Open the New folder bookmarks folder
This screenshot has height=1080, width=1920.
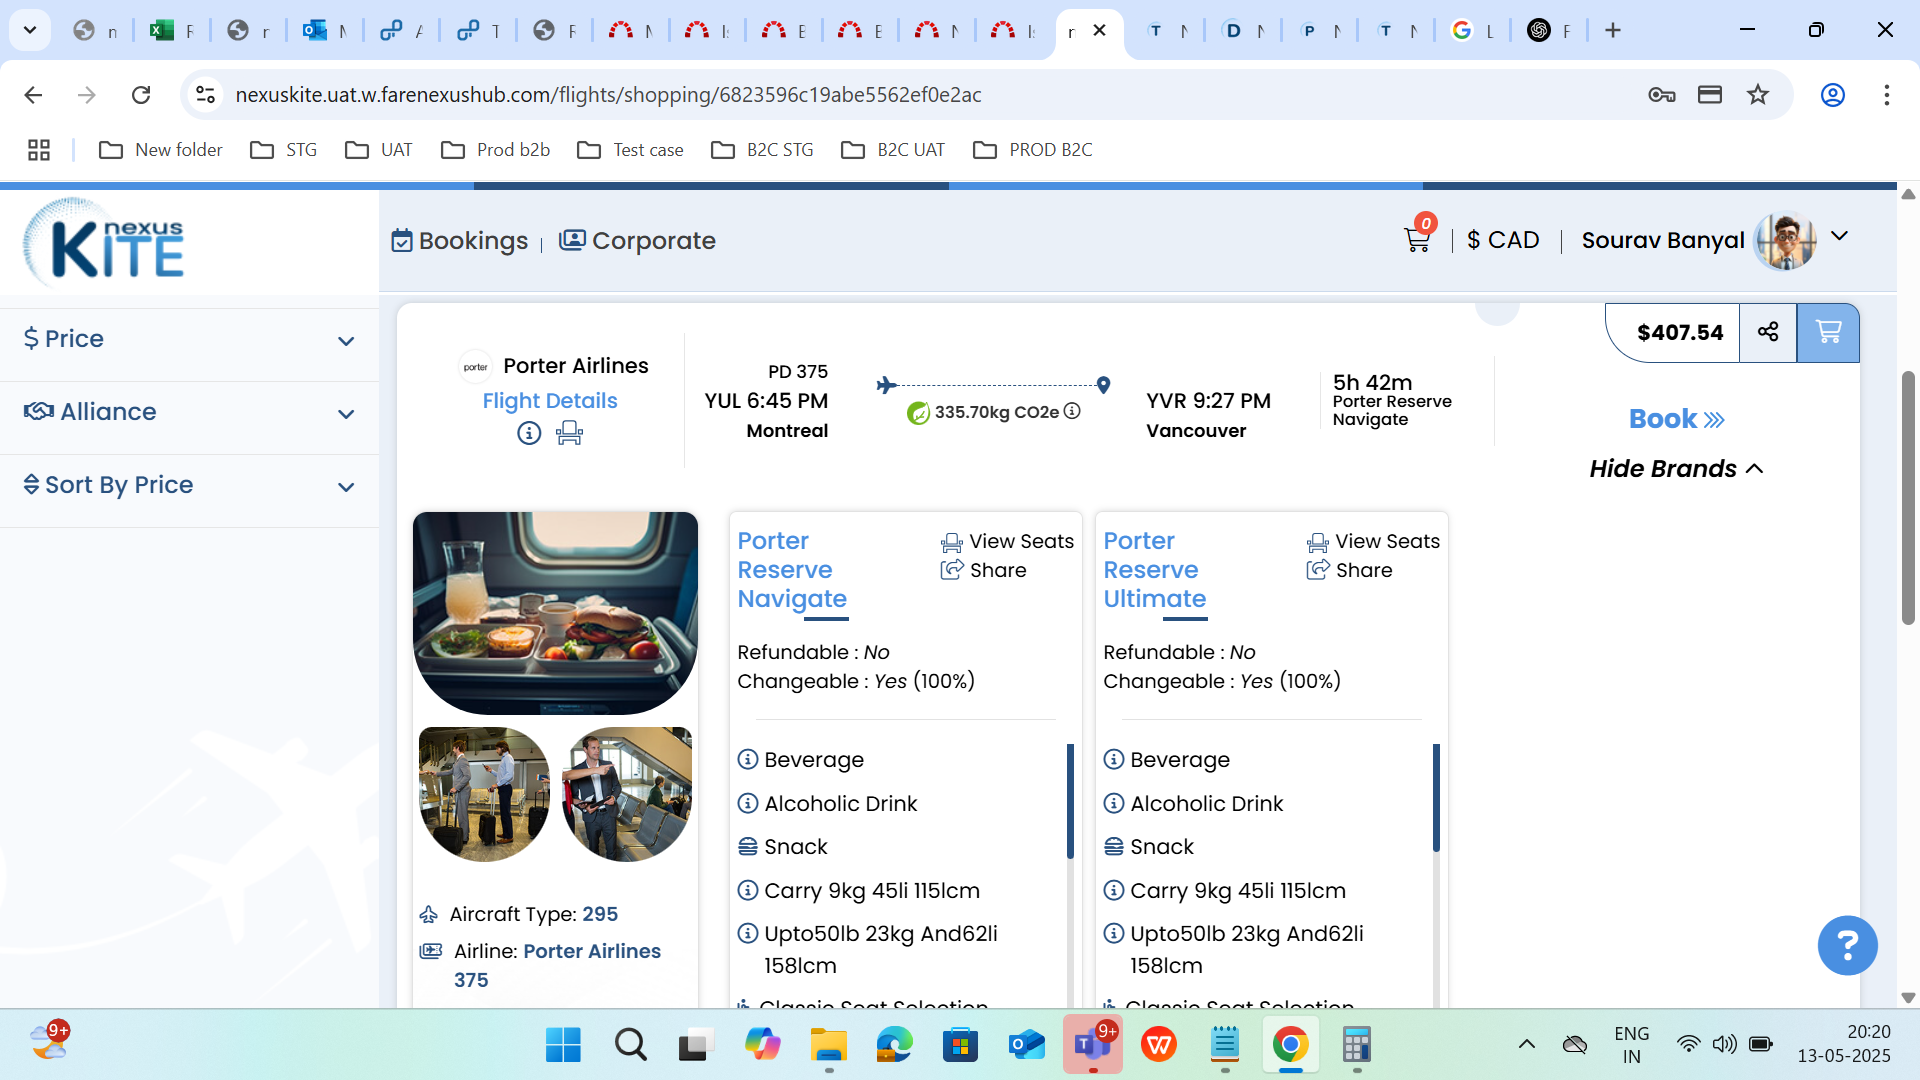click(x=161, y=150)
